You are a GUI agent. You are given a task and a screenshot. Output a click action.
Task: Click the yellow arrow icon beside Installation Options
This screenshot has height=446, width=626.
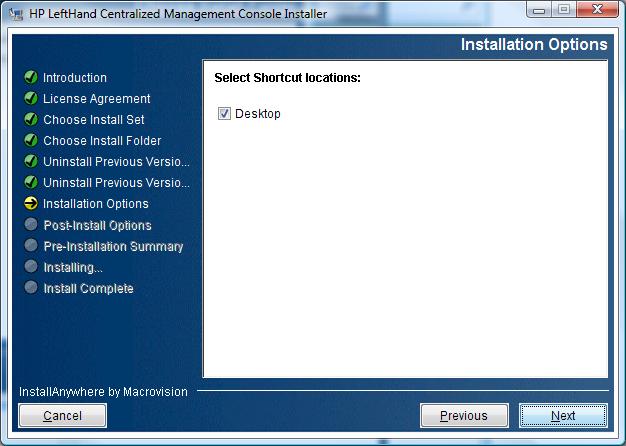click(x=31, y=203)
